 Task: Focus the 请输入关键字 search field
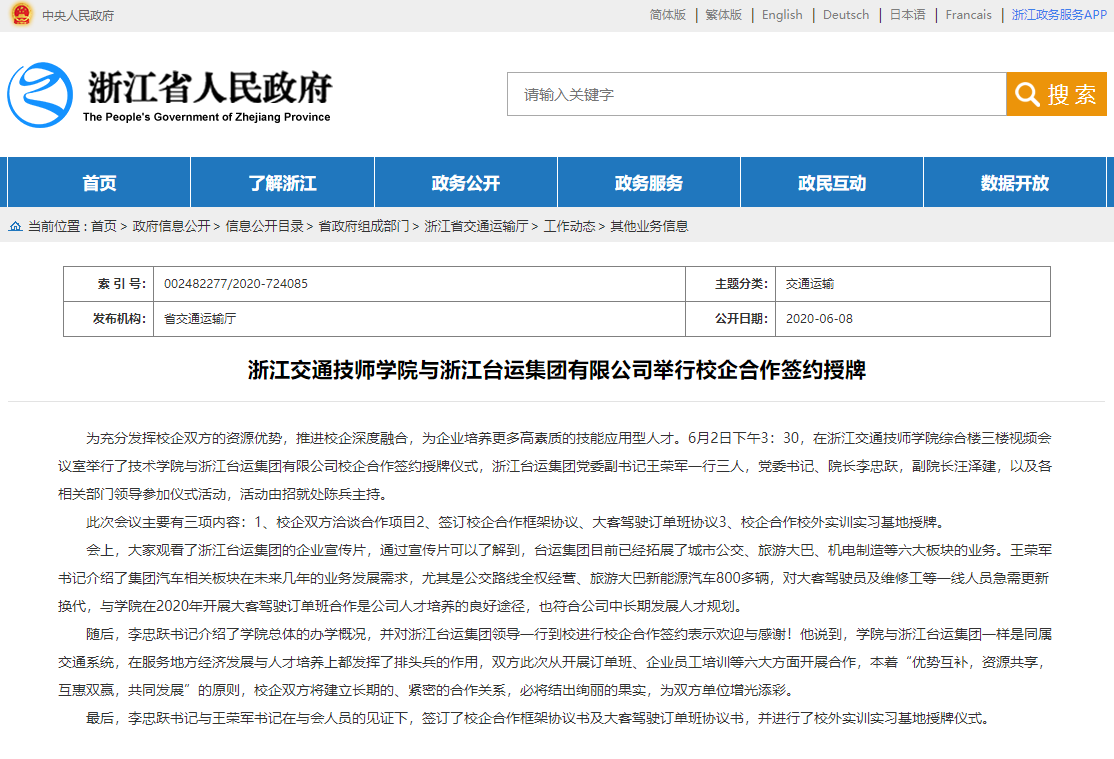coord(757,94)
